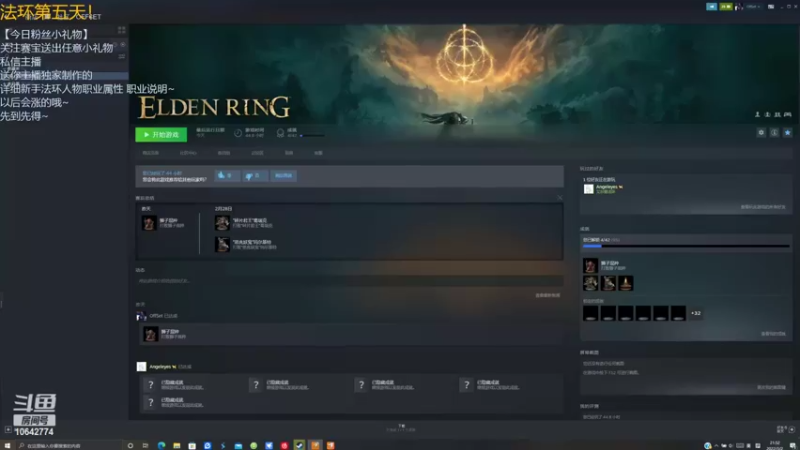
Task: View all friends who played link
Action: [x=763, y=207]
